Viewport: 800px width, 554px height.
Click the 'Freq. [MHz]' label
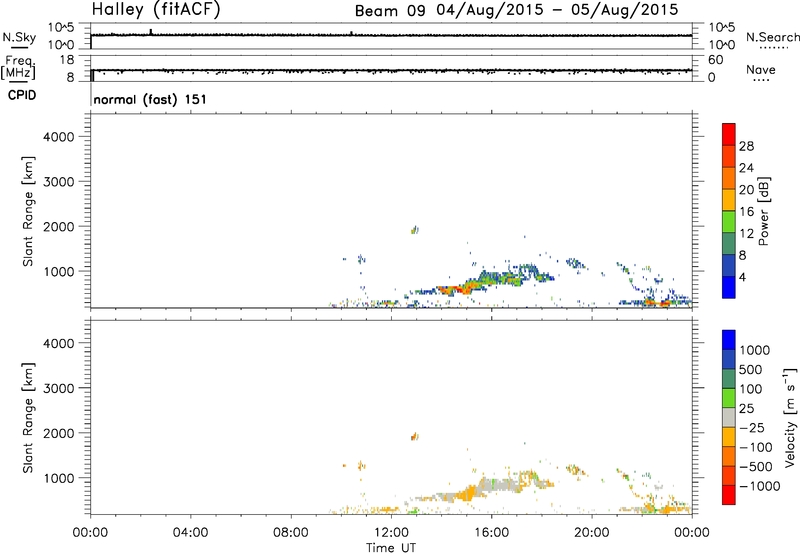coord(18,67)
